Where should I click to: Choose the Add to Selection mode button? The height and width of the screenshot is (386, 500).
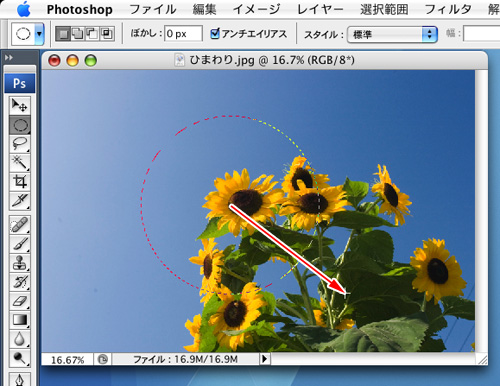pos(78,34)
